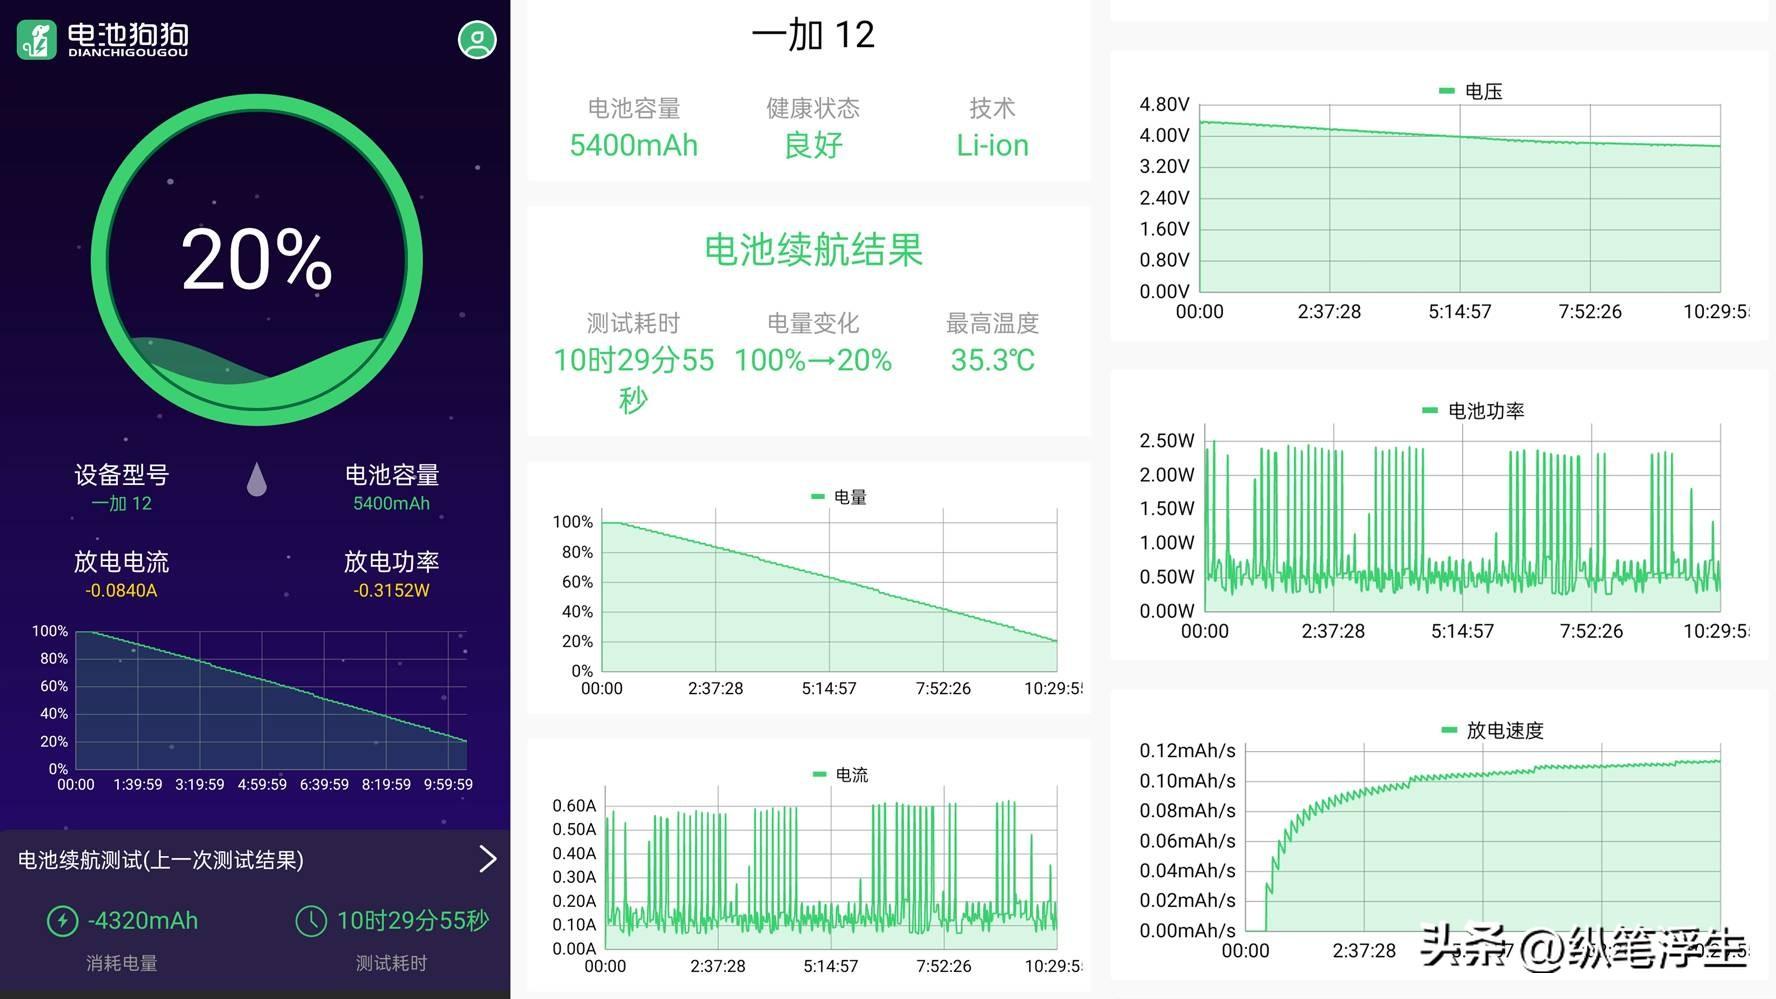Tap the dark battery level chart
Viewport: 1776px width, 999px height.
click(x=271, y=700)
